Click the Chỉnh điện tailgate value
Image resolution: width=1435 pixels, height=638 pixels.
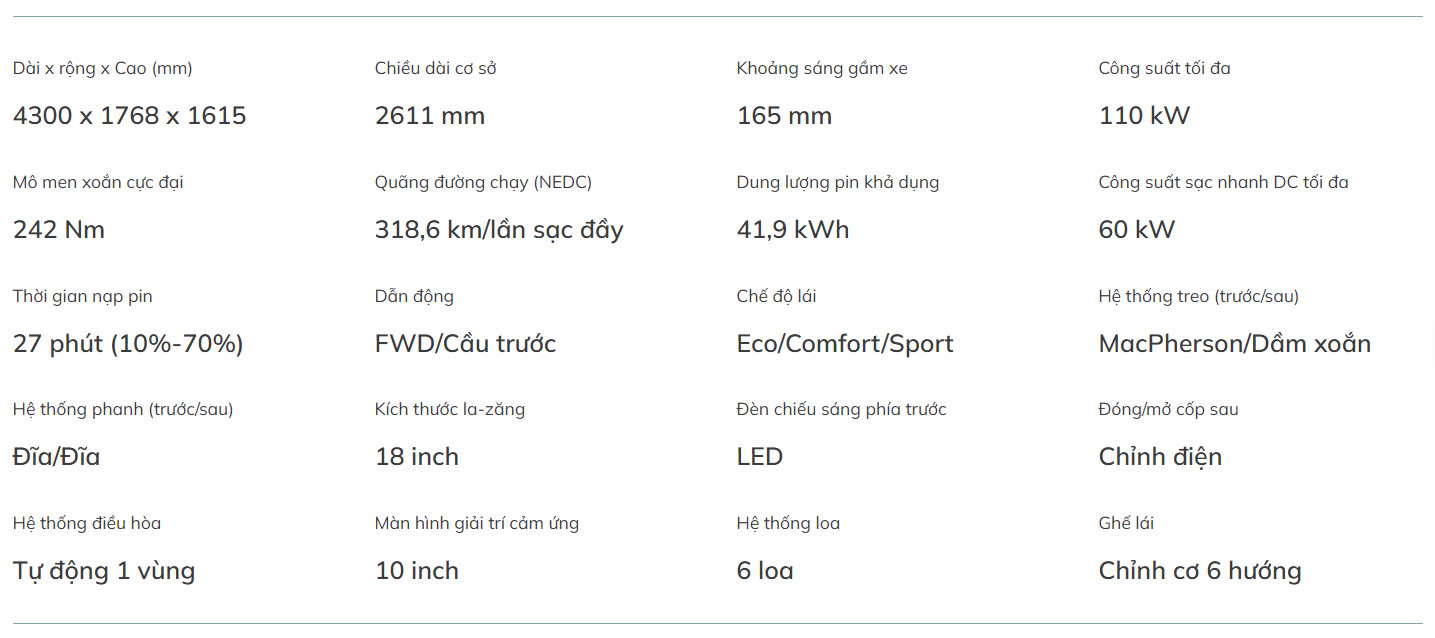coord(1160,457)
